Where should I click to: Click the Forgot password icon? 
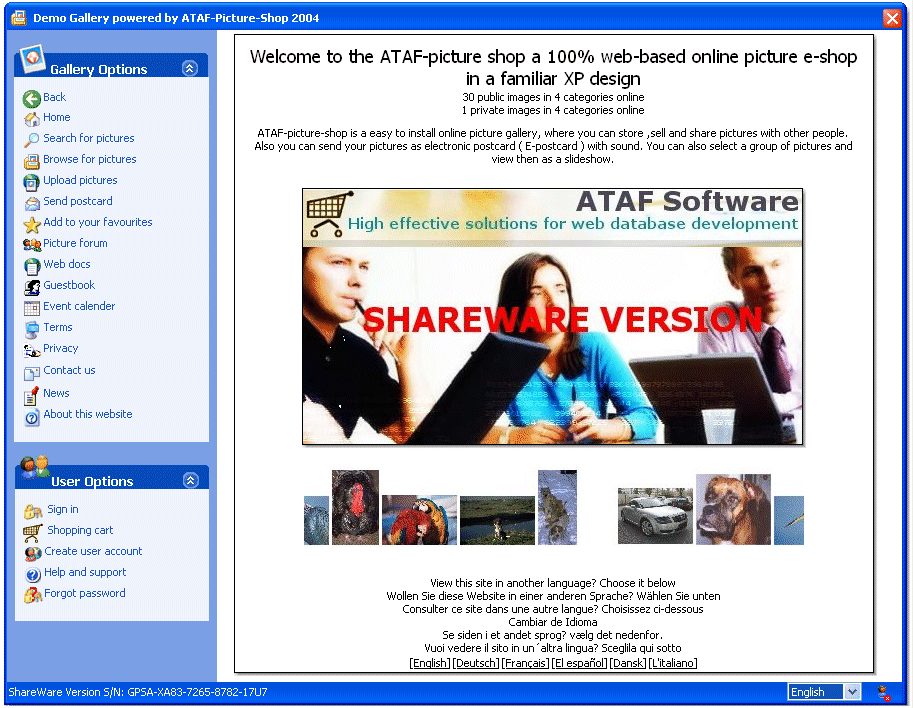click(33, 595)
